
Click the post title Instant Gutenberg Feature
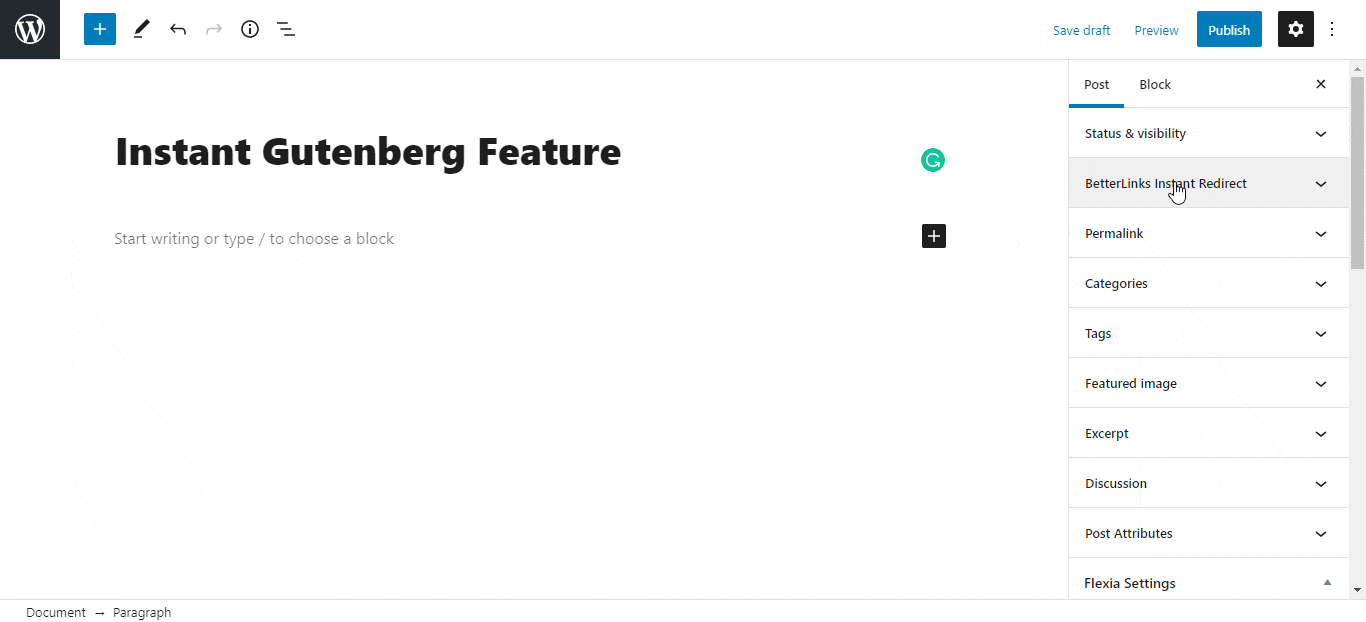click(x=368, y=152)
